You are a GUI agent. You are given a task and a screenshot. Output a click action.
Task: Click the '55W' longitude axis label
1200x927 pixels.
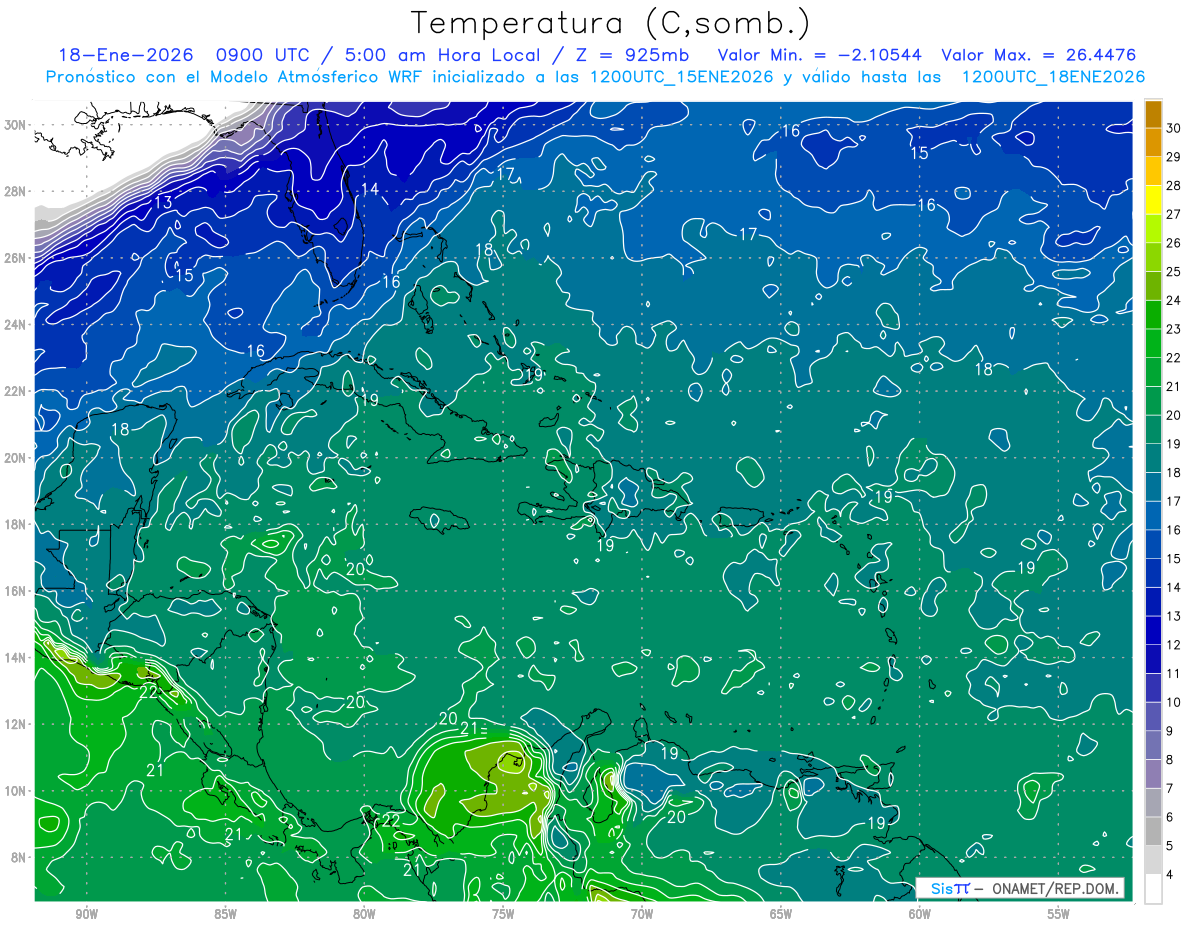point(1059,914)
